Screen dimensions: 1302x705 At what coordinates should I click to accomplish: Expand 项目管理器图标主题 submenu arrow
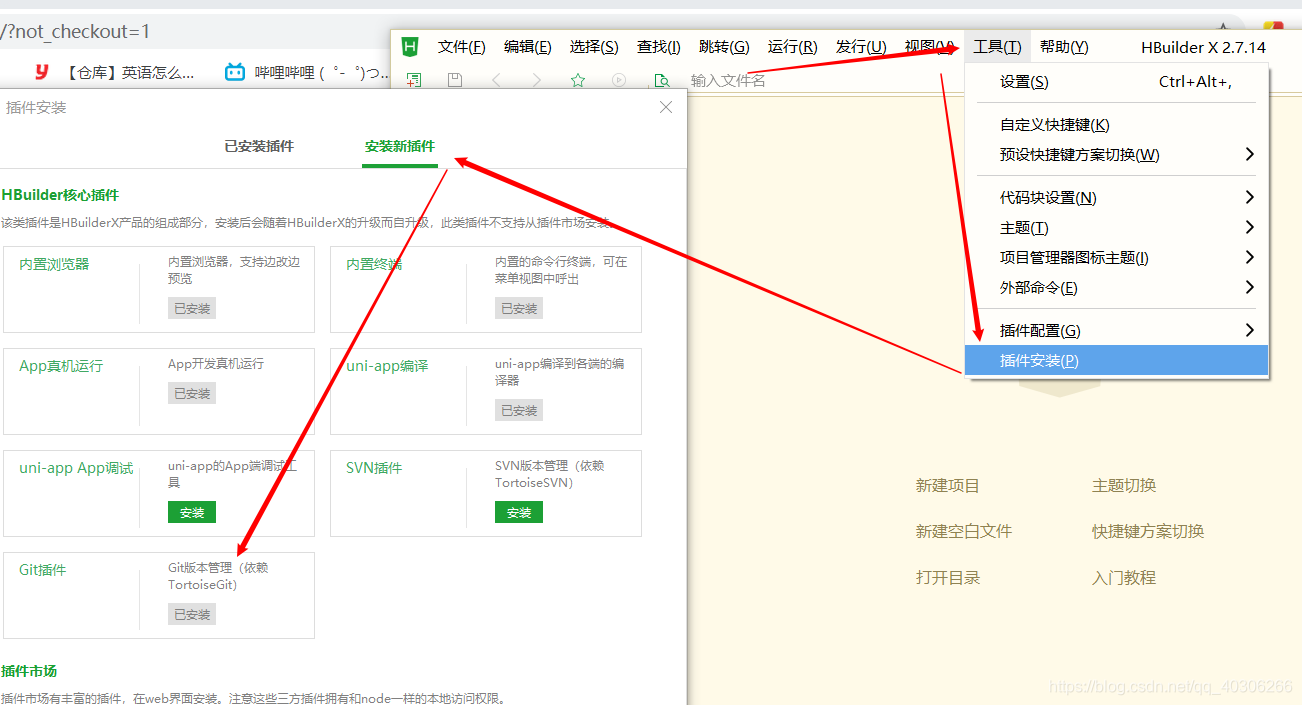(x=1249, y=257)
